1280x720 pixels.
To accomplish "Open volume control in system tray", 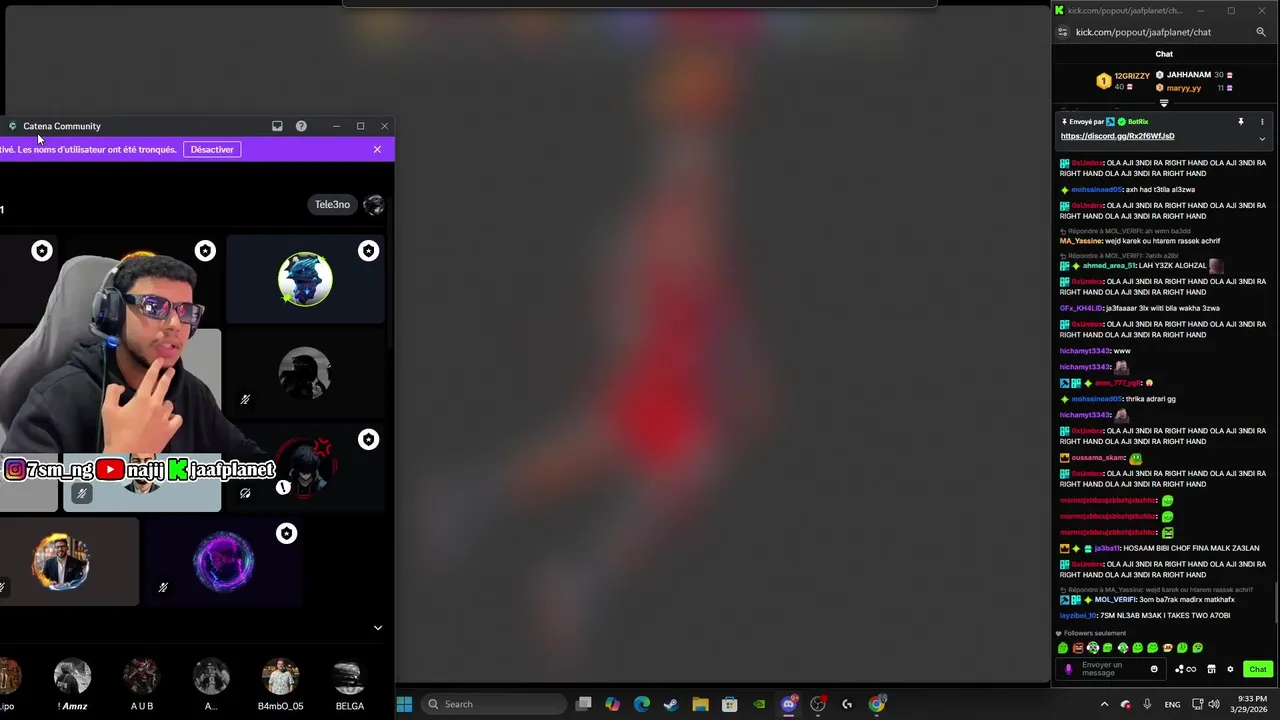I will (1214, 704).
